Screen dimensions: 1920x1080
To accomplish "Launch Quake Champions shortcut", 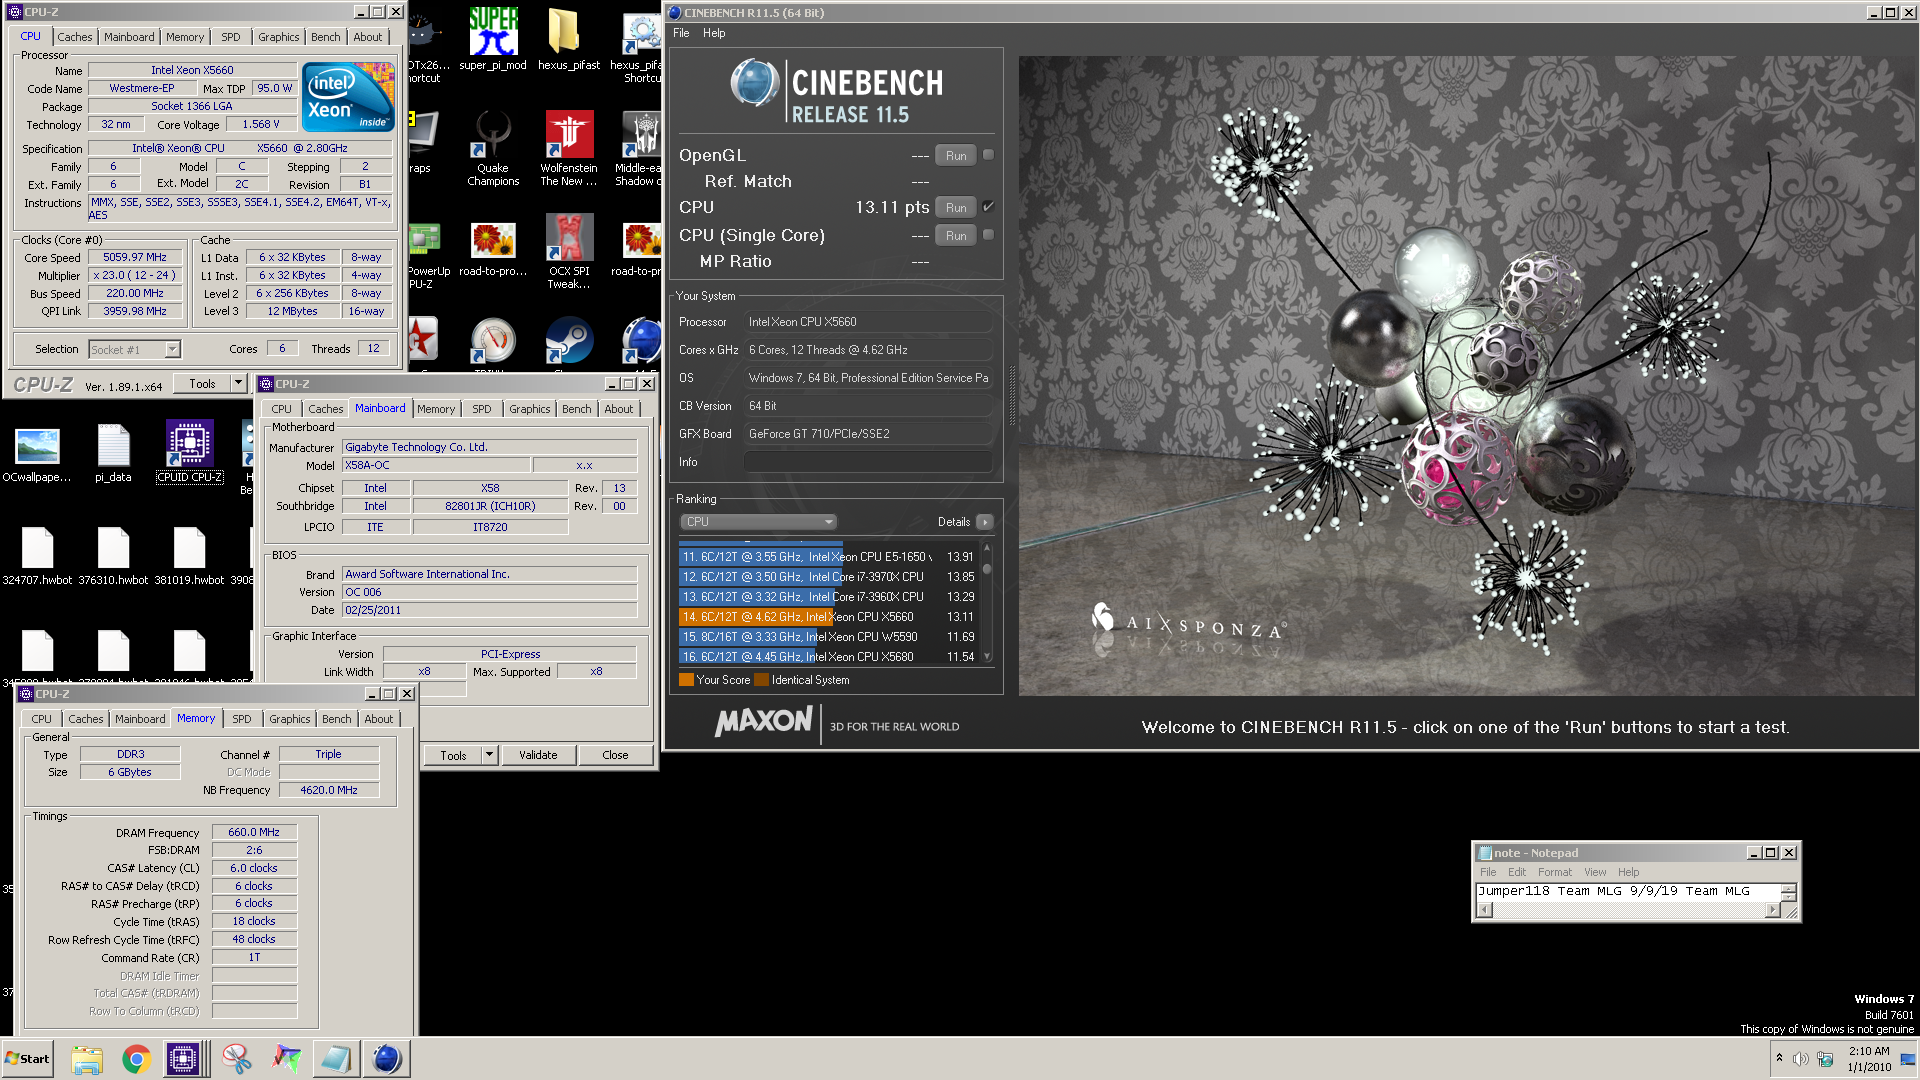I will tap(493, 148).
